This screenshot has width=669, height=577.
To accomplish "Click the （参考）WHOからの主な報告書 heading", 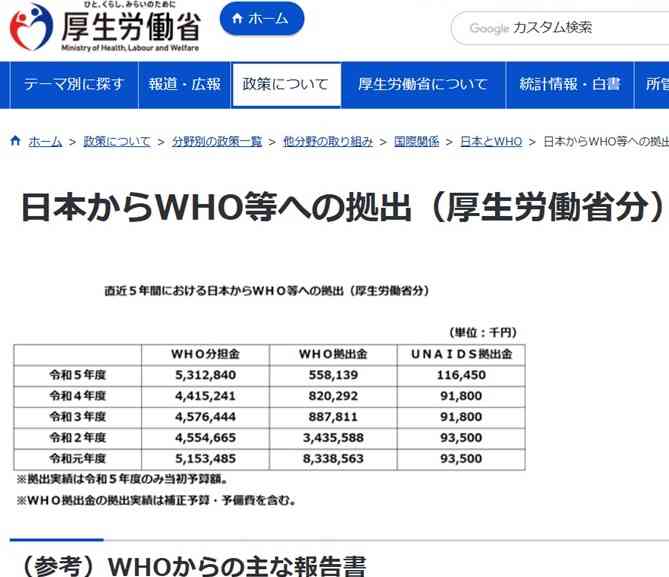I will click(x=187, y=564).
